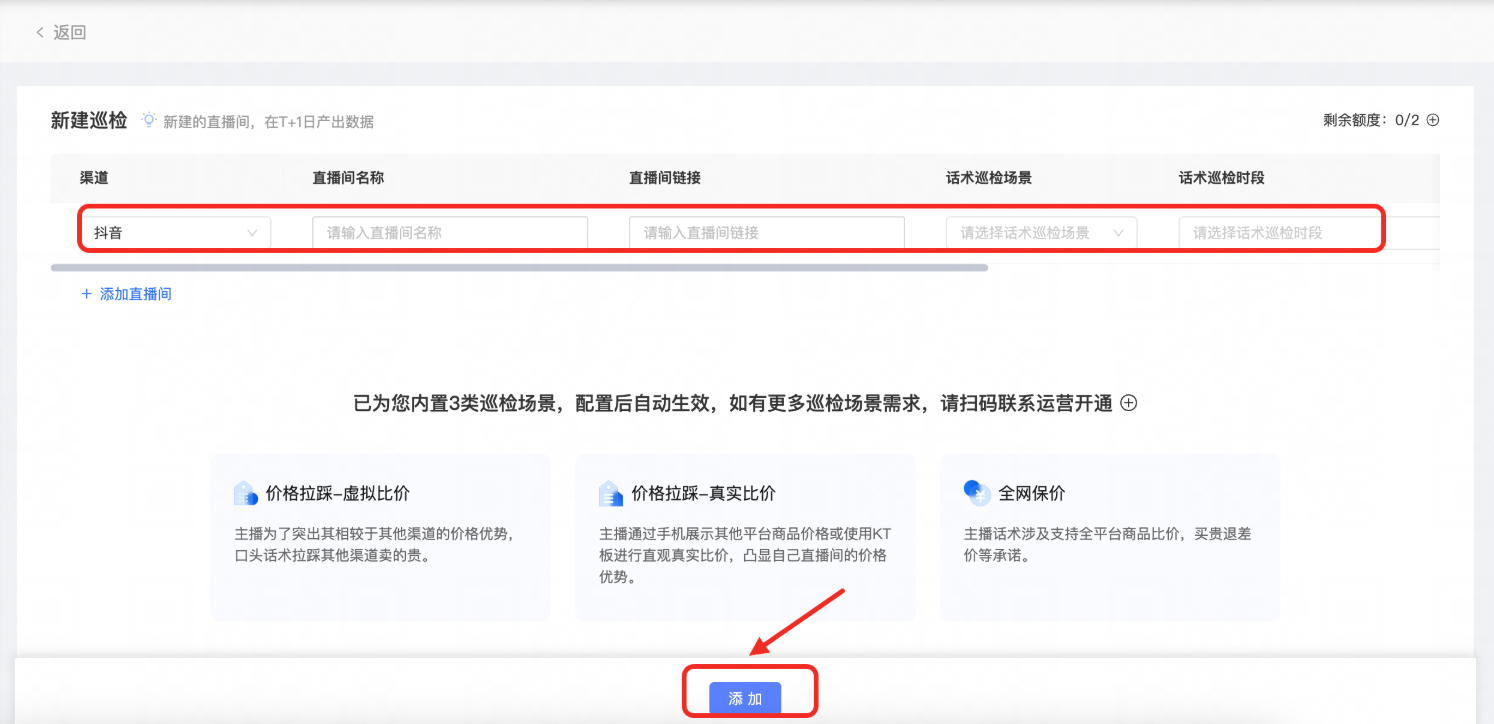
Task: Click the 价格拉踩-虚拟比价 card icon
Action: coord(246,493)
